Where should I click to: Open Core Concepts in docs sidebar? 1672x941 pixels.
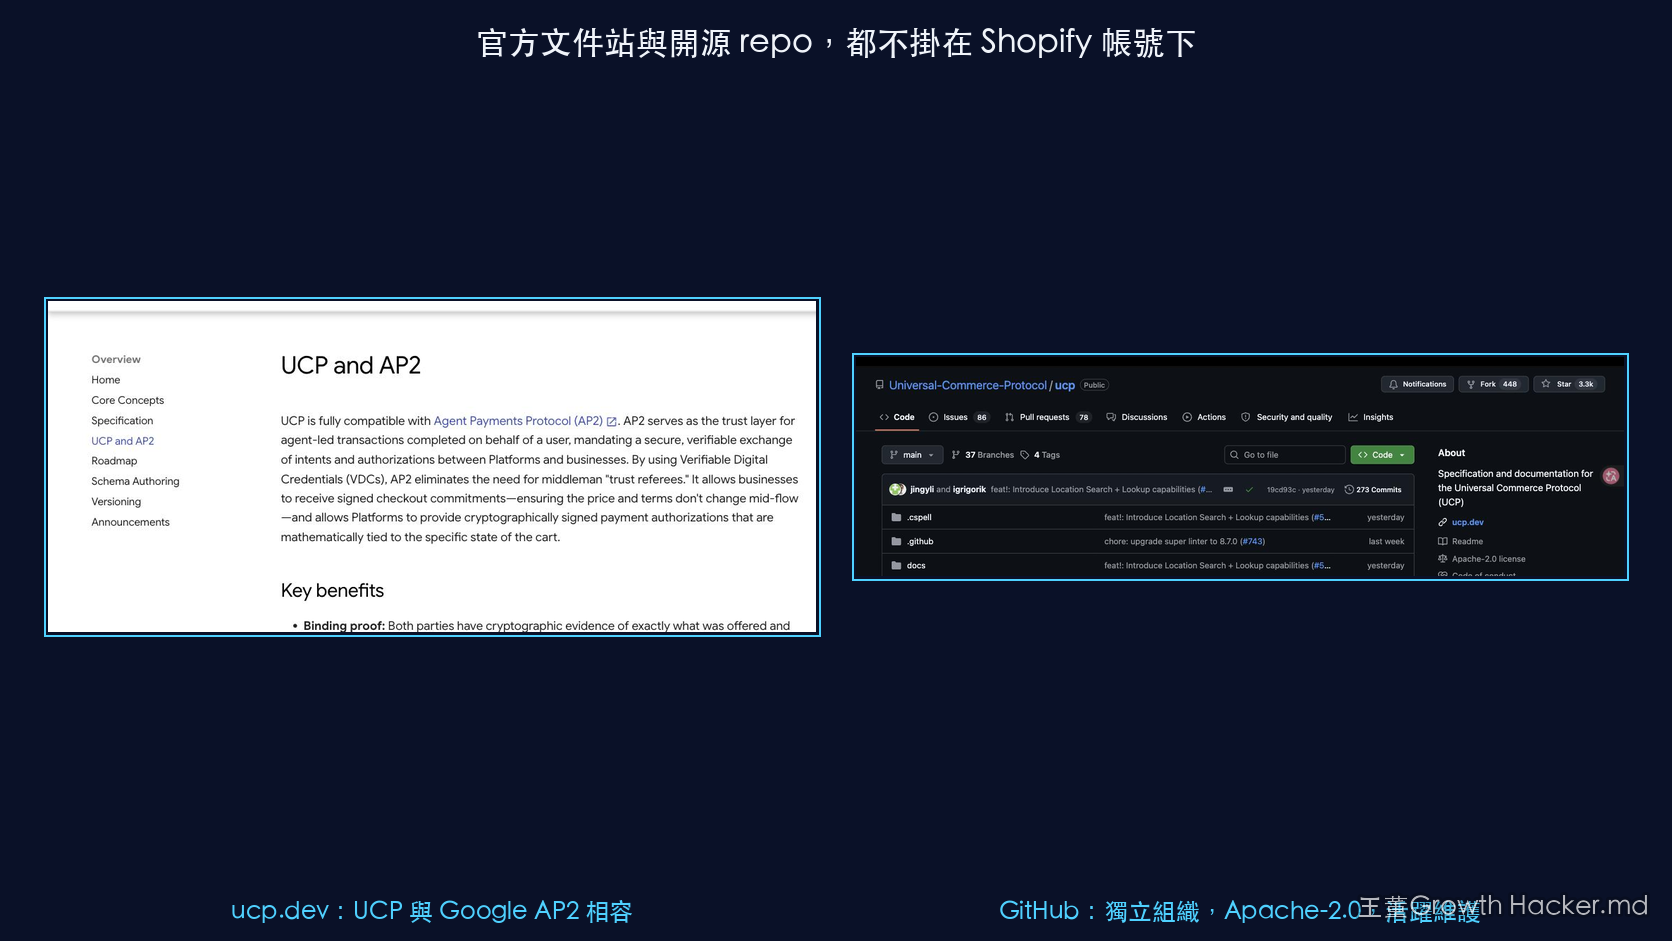pyautogui.click(x=128, y=400)
